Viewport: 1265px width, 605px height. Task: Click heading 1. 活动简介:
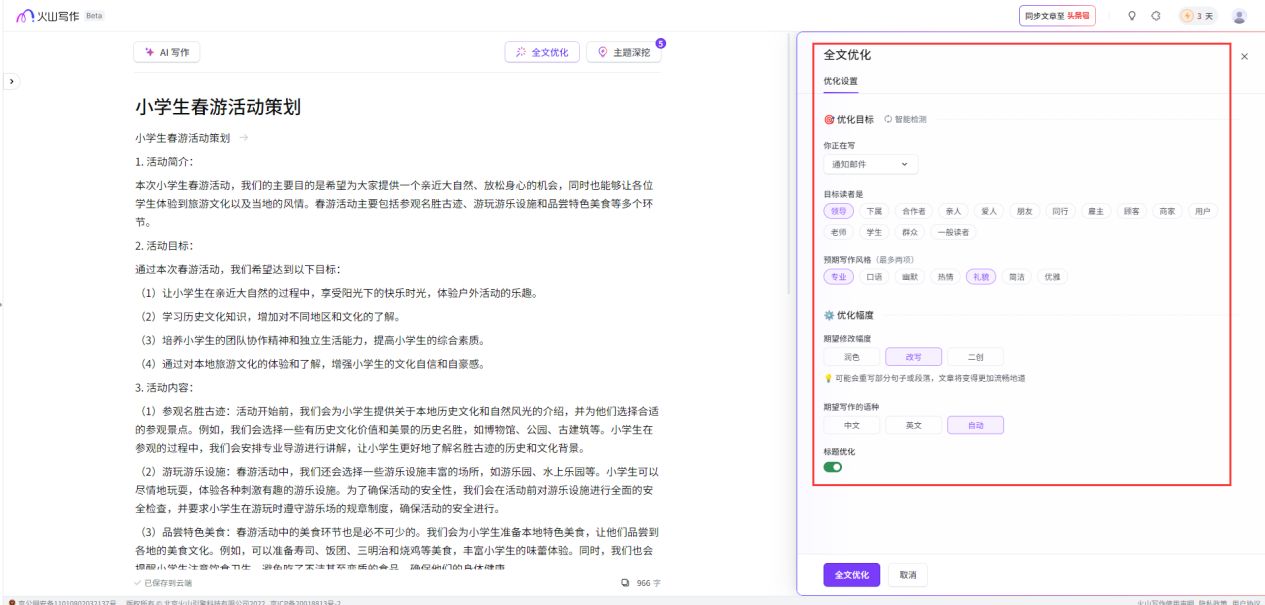click(164, 161)
